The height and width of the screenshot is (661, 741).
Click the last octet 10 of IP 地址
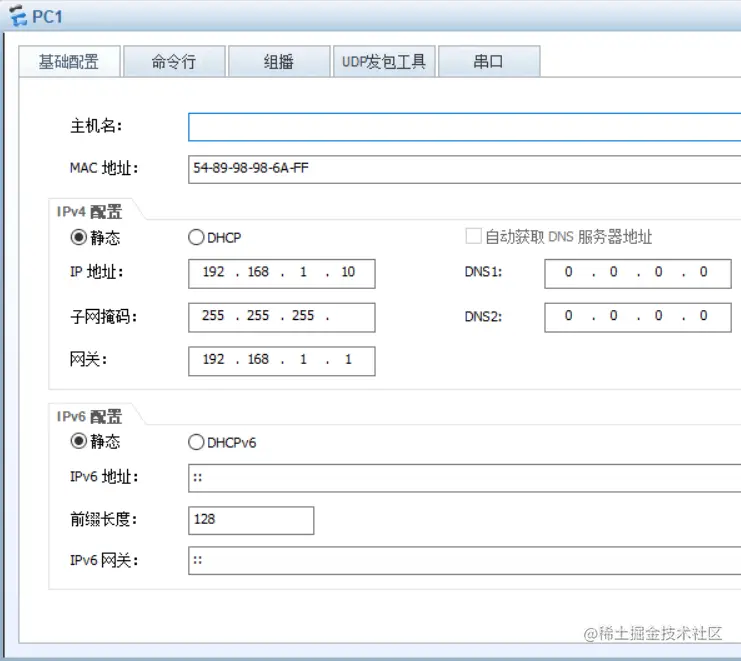tap(348, 272)
